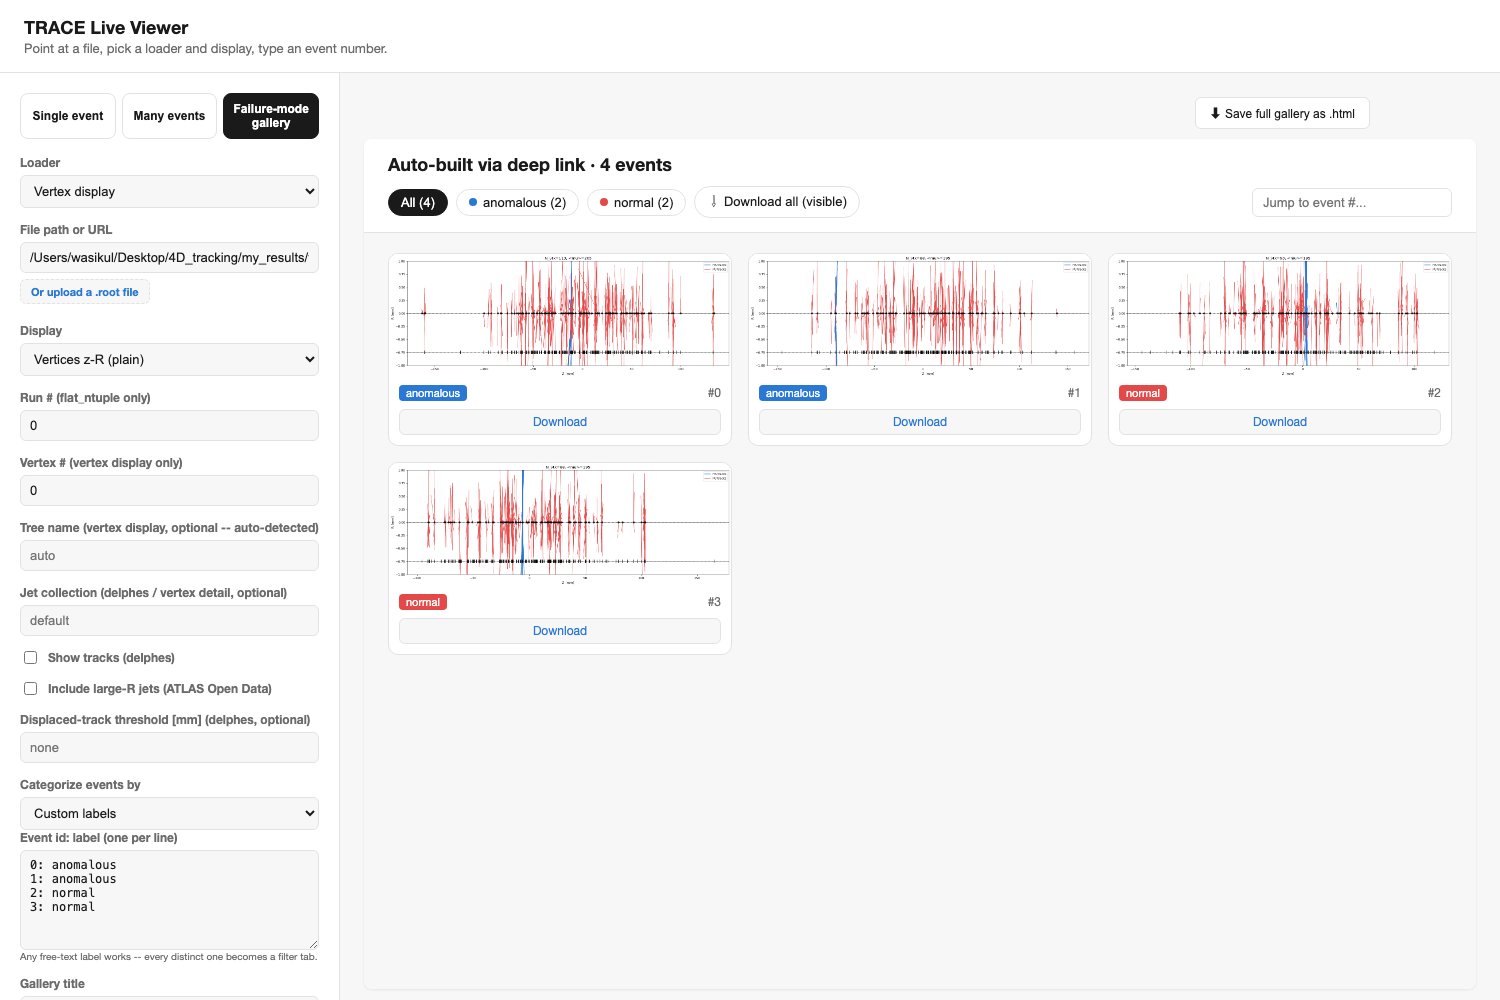Click the red dot on normal filter
Image resolution: width=1500 pixels, height=1000 pixels.
pos(604,202)
